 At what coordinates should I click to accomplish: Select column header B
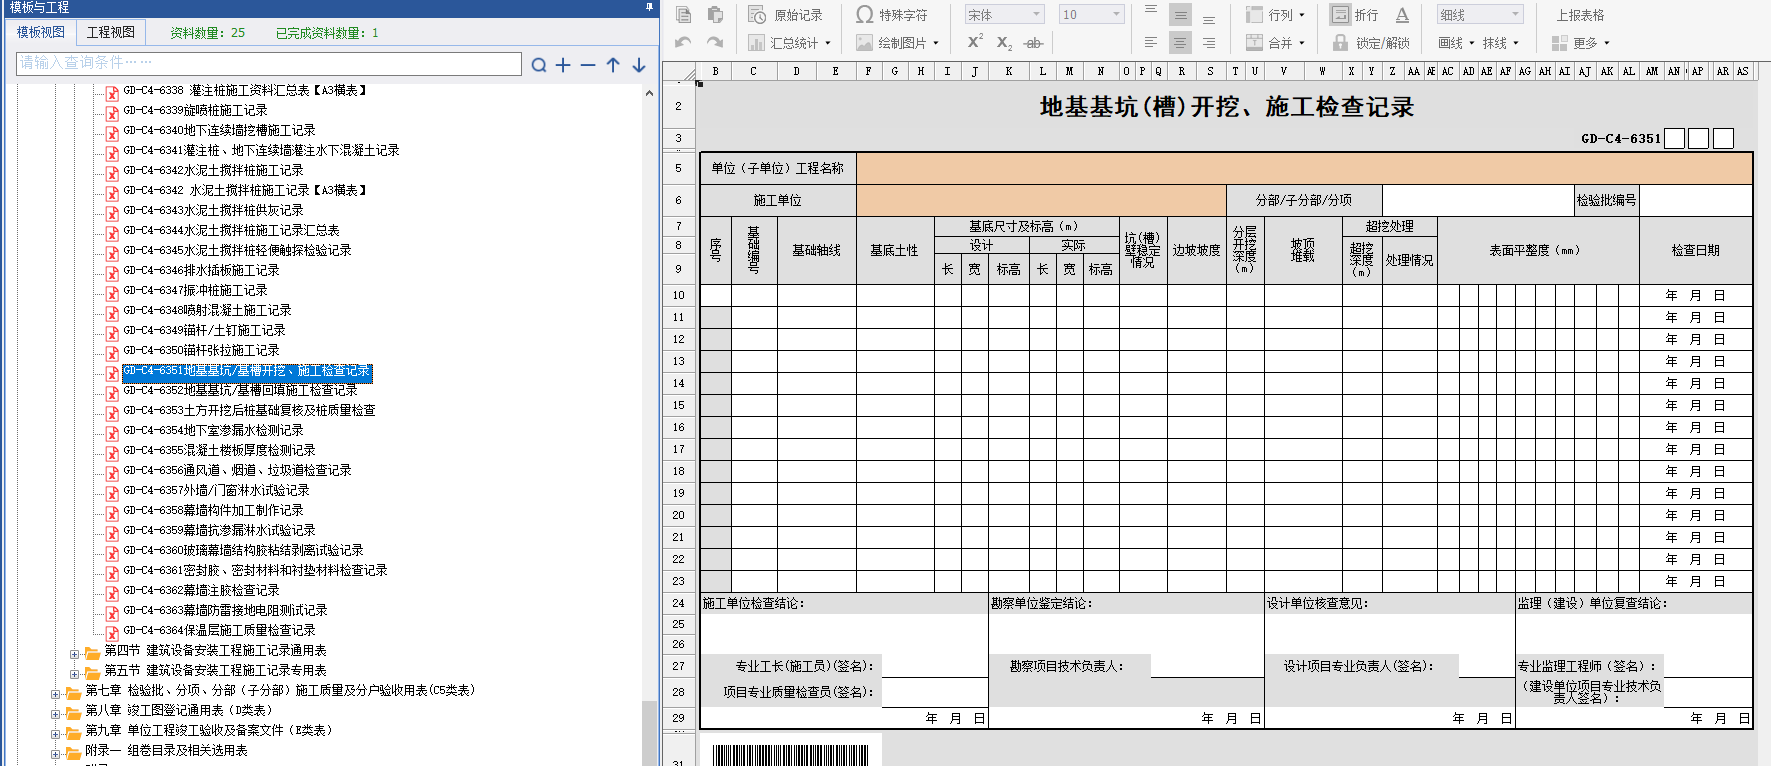(715, 71)
